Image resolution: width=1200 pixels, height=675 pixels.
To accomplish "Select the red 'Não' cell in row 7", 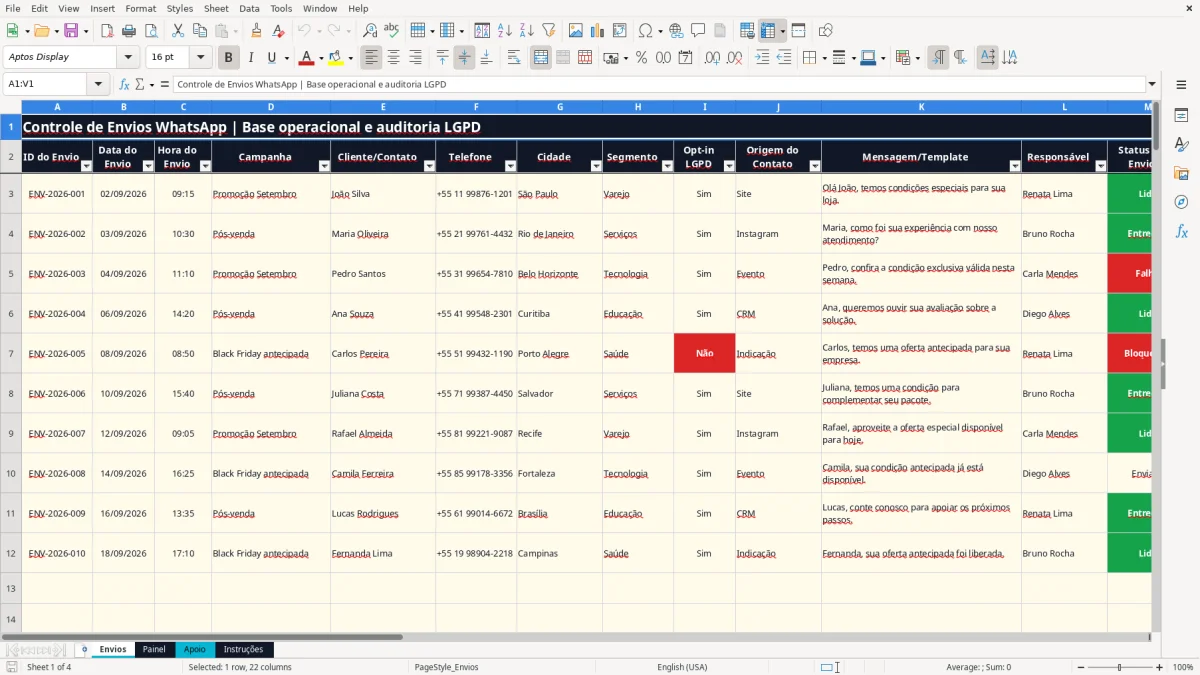I will (704, 353).
